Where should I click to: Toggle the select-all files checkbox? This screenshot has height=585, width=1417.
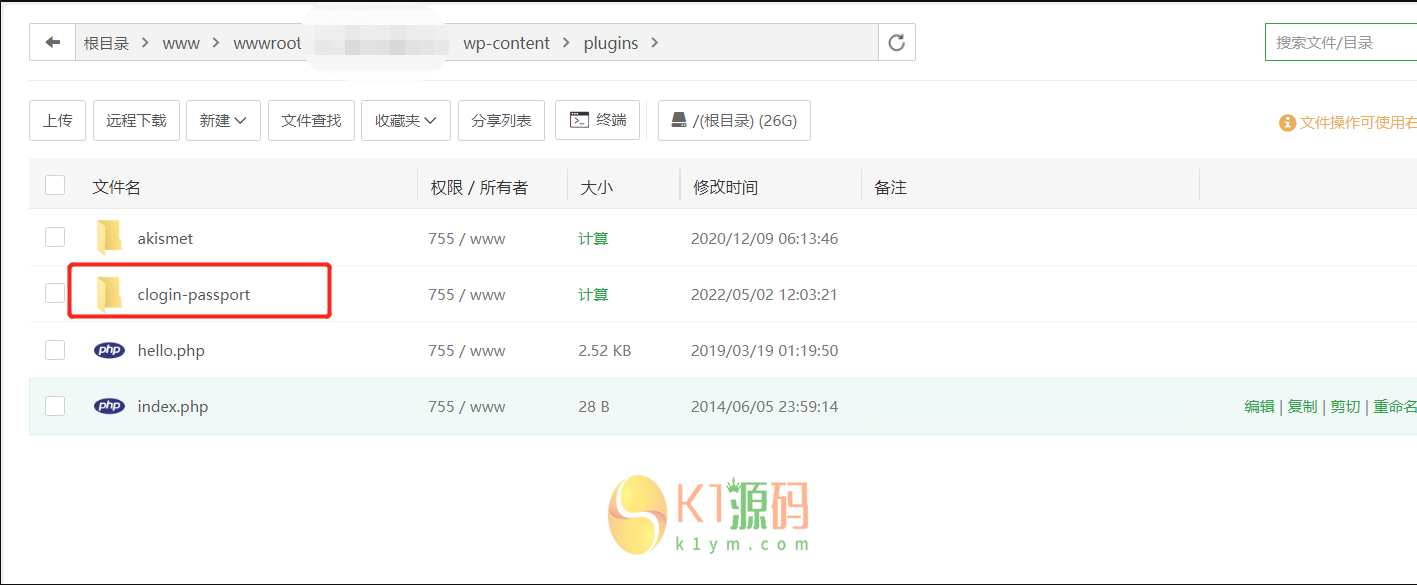pyautogui.click(x=55, y=185)
